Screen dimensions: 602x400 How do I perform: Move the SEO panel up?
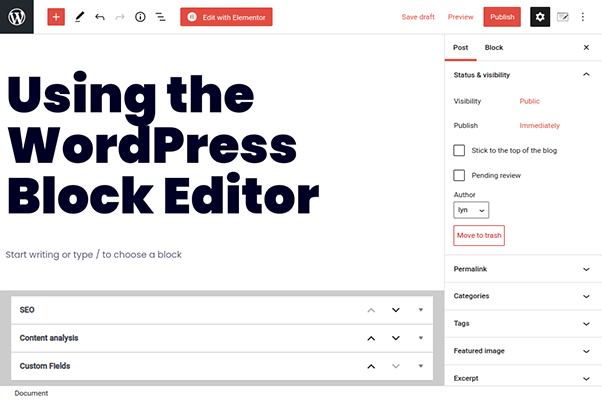pos(371,310)
